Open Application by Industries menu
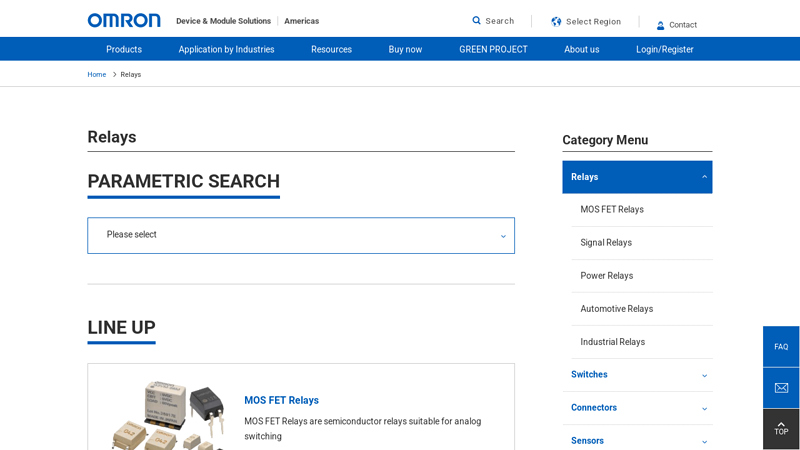 click(226, 49)
